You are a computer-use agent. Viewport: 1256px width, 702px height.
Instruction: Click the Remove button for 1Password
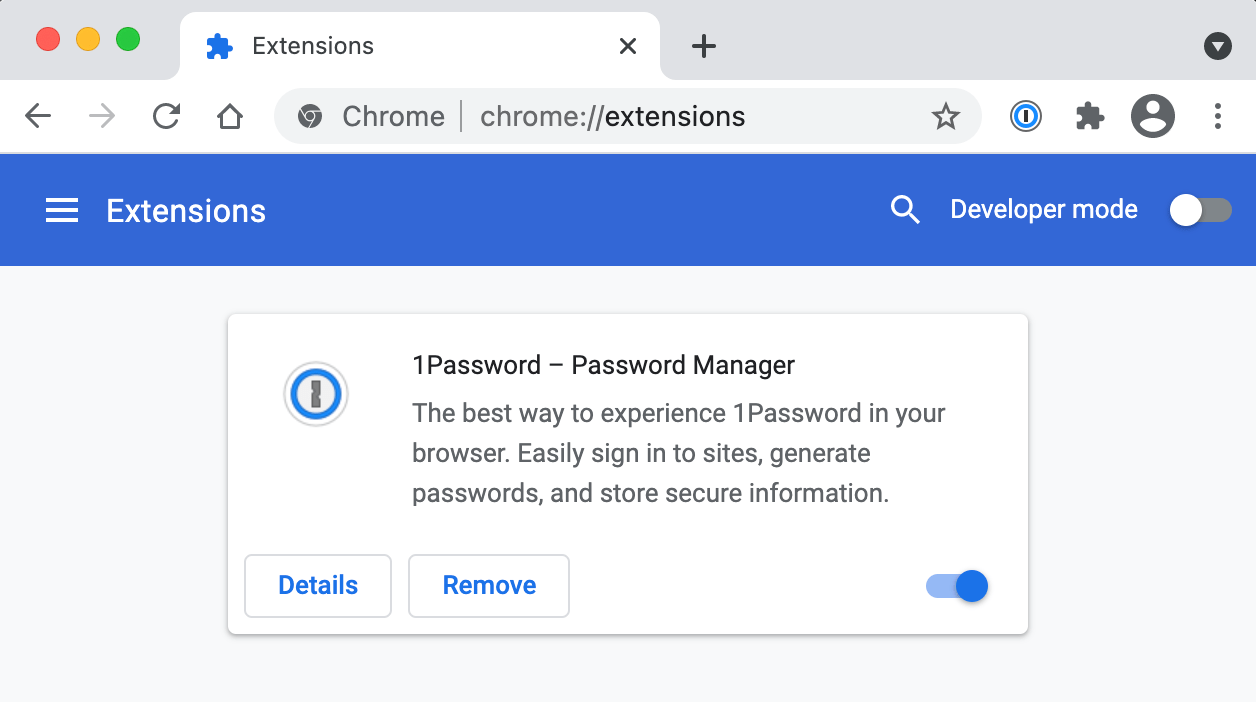coord(489,586)
